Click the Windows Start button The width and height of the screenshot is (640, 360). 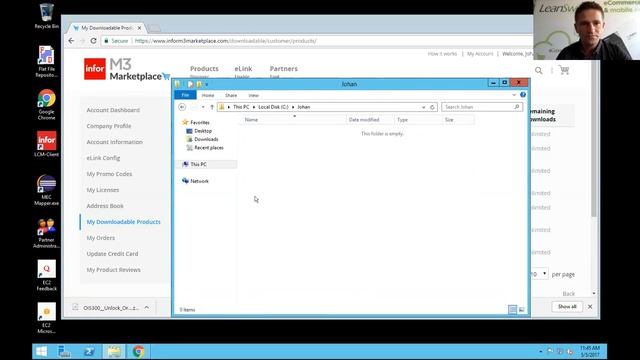click(41, 351)
